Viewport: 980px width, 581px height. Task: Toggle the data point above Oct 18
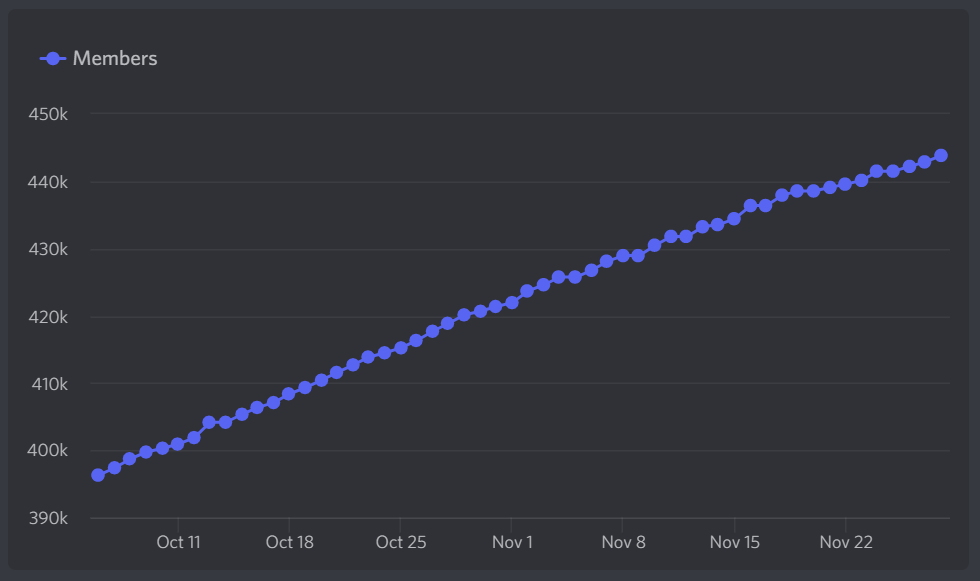click(290, 392)
